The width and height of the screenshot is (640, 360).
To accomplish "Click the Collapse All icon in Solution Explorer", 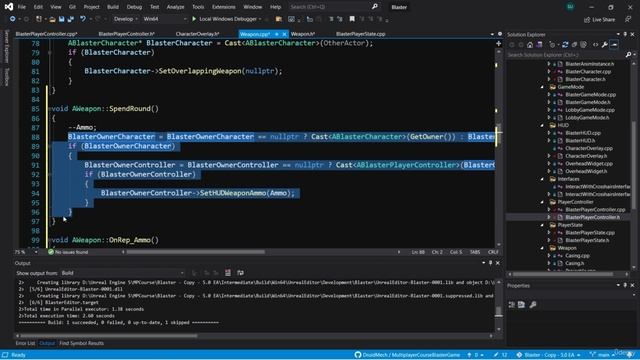I will 574,44.
